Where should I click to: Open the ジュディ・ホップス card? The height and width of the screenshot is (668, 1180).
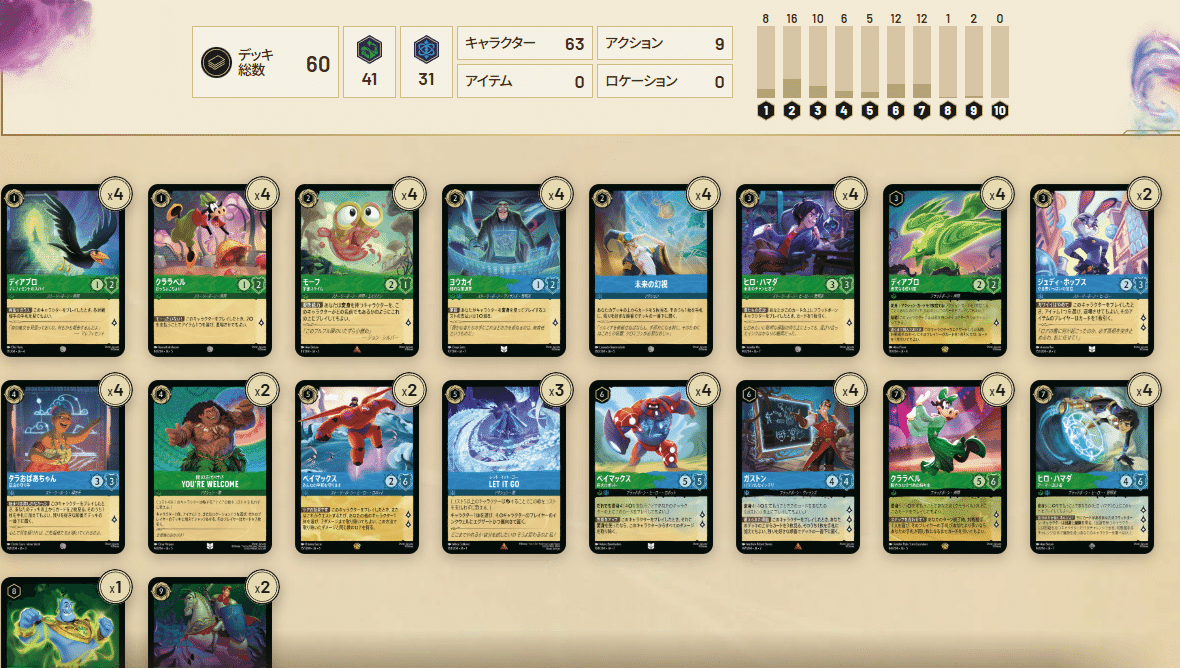coord(1091,271)
